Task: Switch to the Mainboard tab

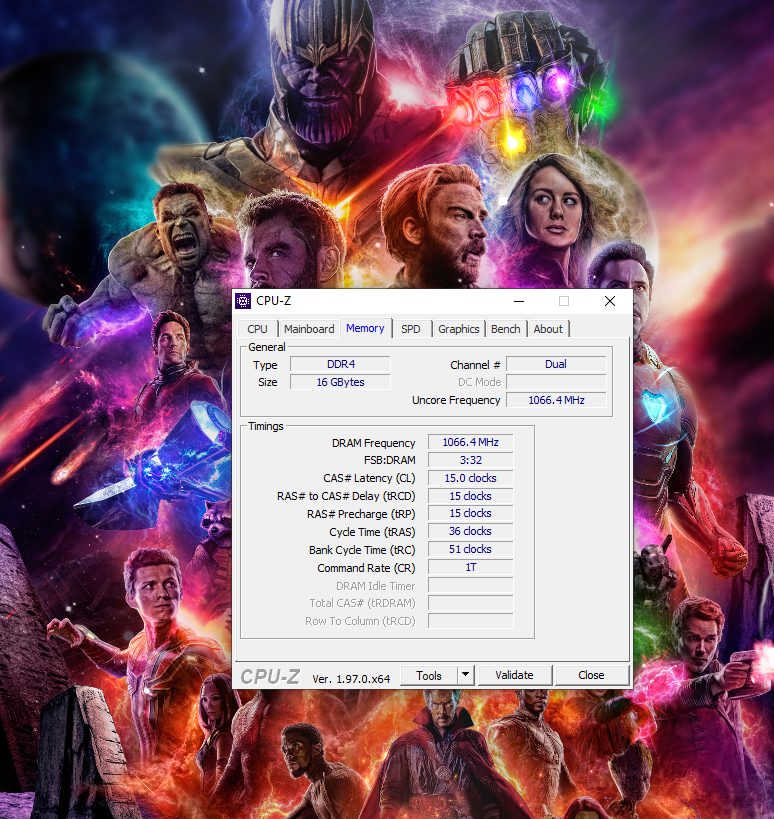Action: point(309,329)
